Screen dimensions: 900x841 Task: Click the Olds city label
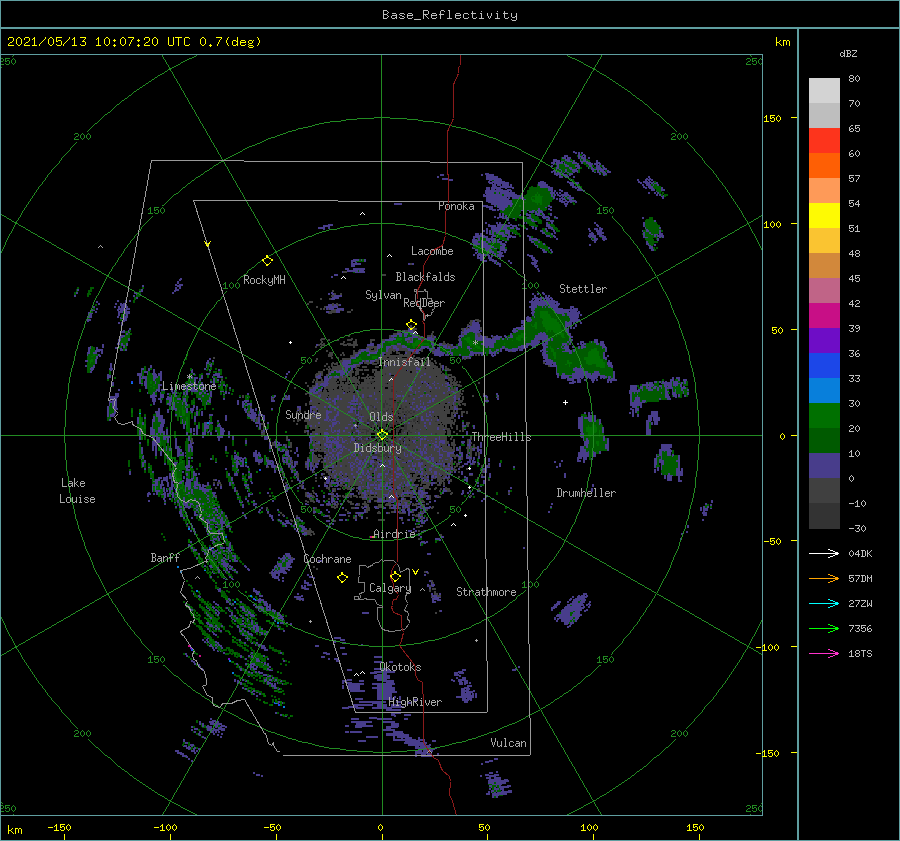[x=381, y=417]
